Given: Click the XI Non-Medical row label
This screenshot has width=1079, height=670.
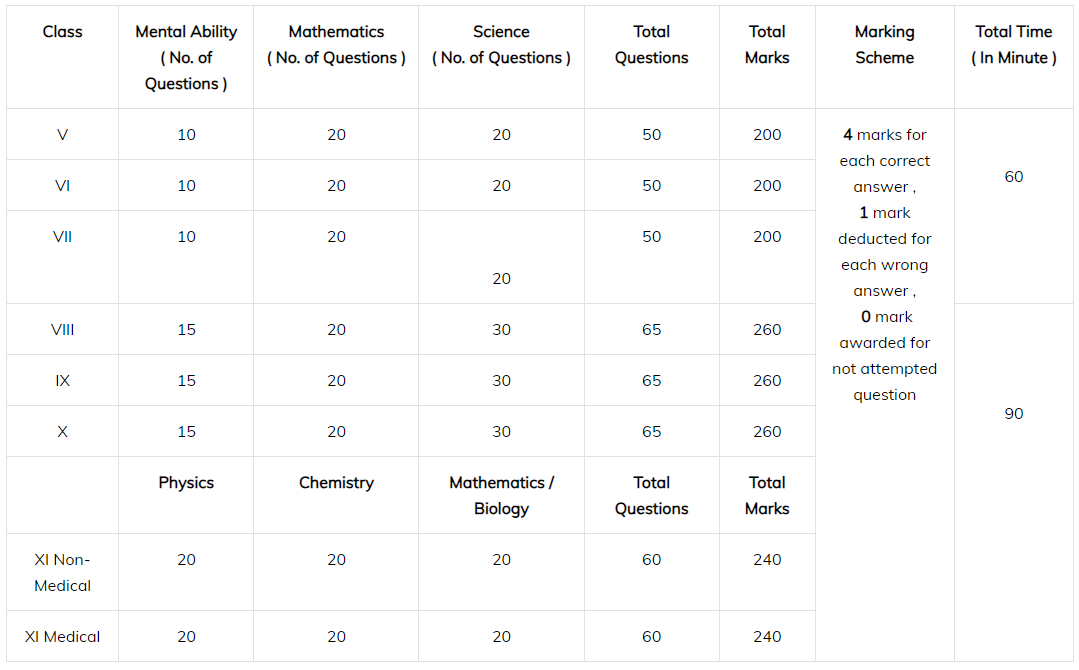Looking at the screenshot, I should pos(62,573).
